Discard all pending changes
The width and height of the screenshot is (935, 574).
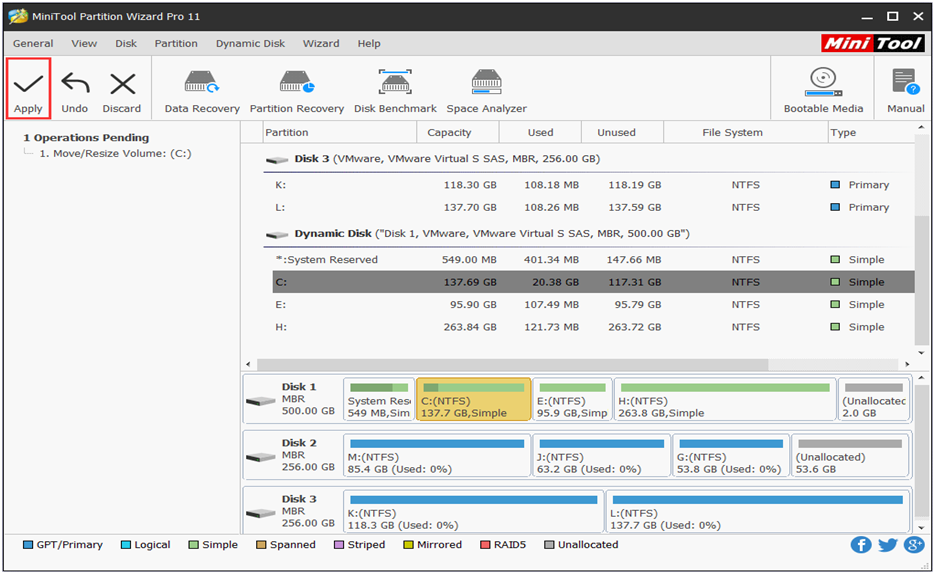tap(122, 92)
